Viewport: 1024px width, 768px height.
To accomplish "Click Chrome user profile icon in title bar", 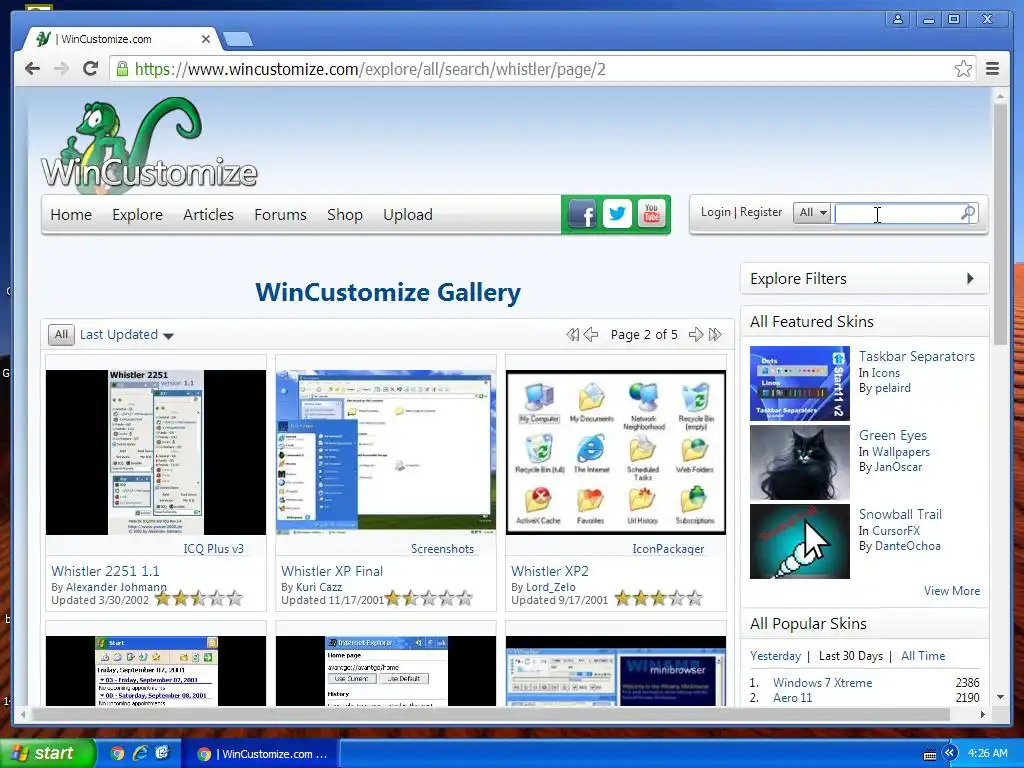I will (x=899, y=20).
